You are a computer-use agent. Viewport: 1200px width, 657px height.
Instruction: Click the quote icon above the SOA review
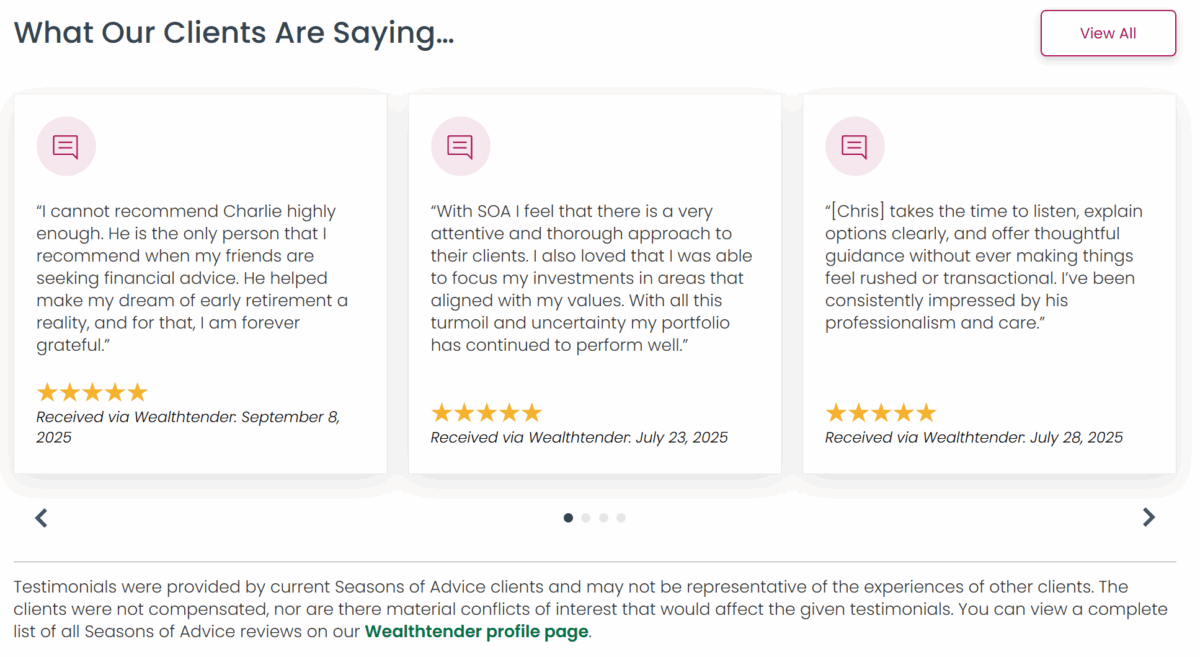460,146
